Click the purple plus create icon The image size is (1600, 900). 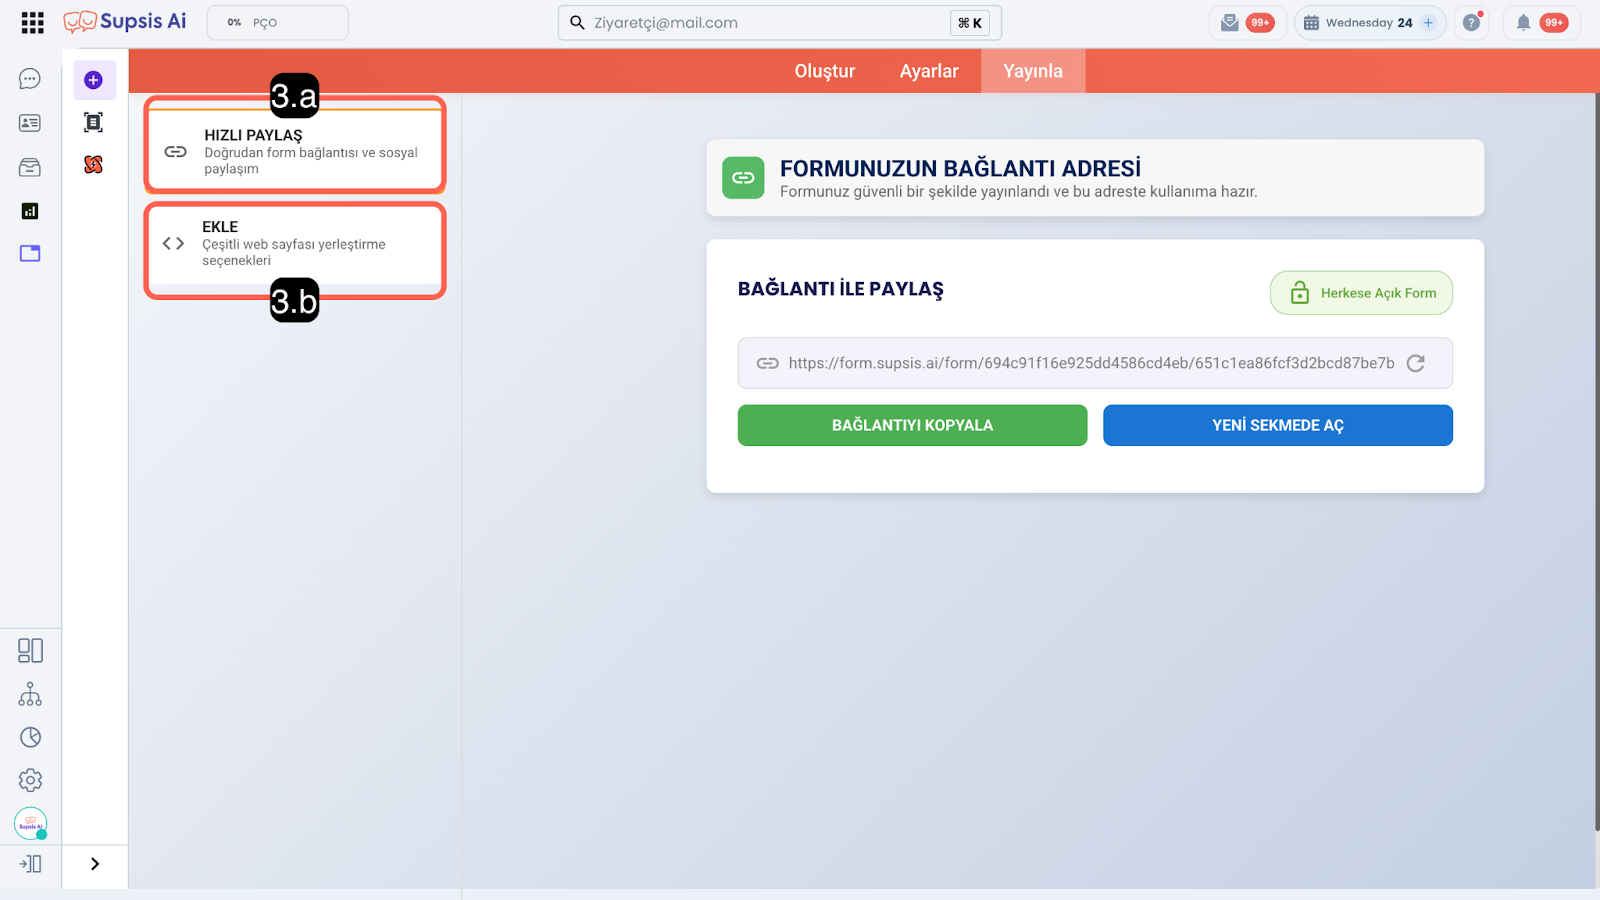tap(94, 80)
